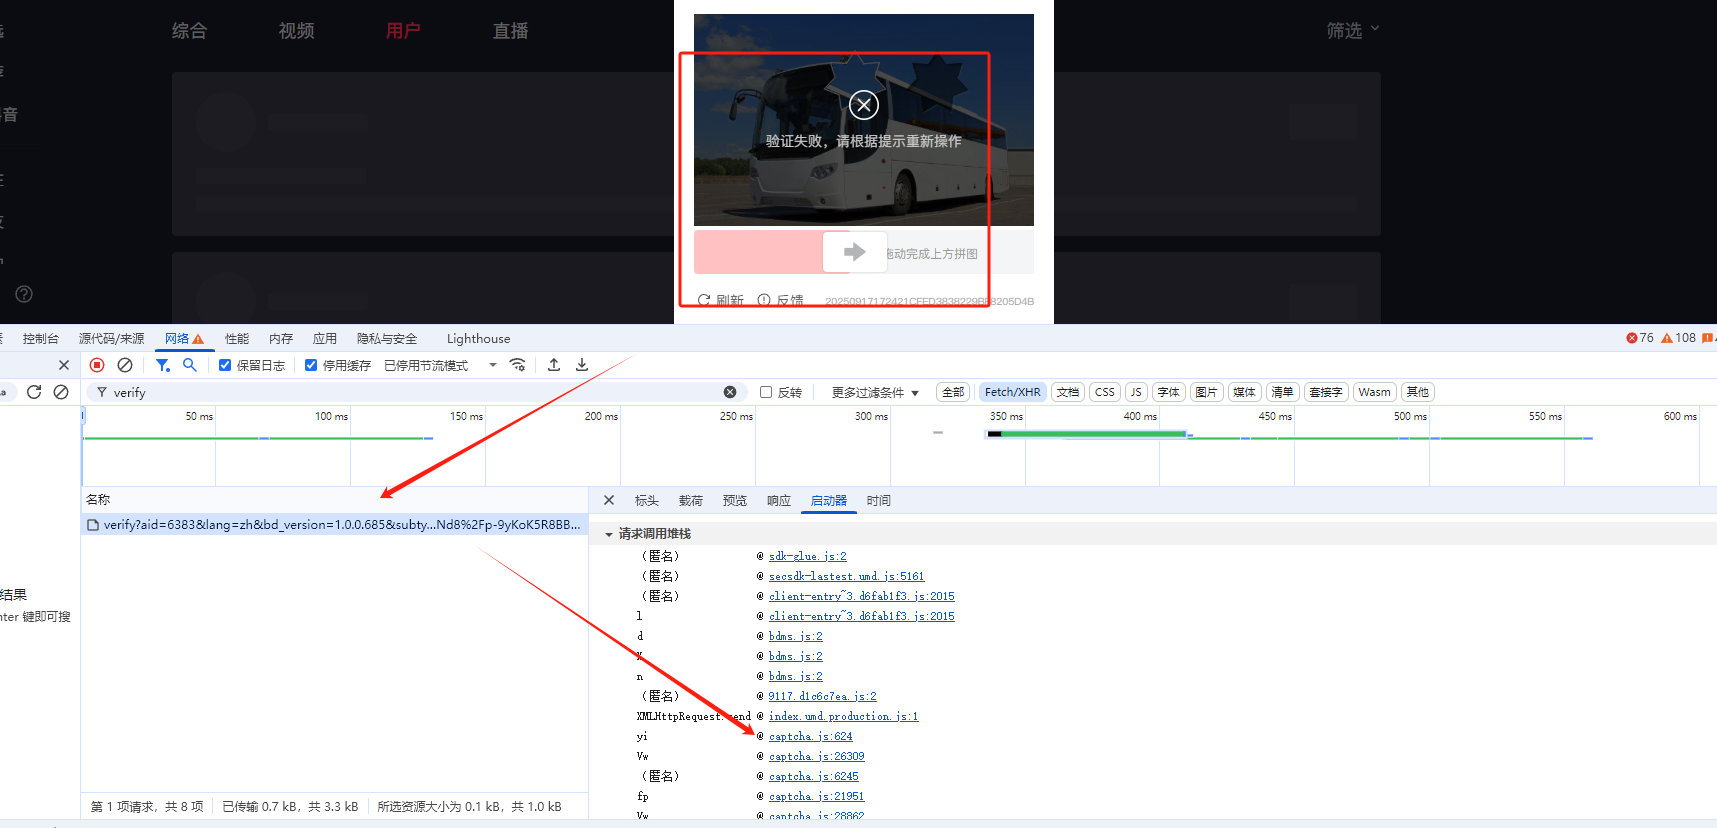Toggle the network filter funnel icon

click(x=162, y=365)
